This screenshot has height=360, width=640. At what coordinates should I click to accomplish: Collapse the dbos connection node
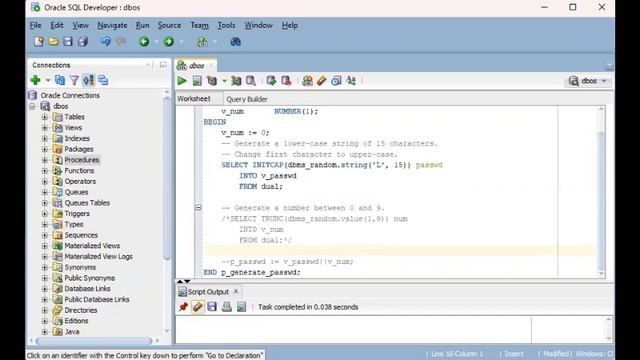tap(32, 106)
